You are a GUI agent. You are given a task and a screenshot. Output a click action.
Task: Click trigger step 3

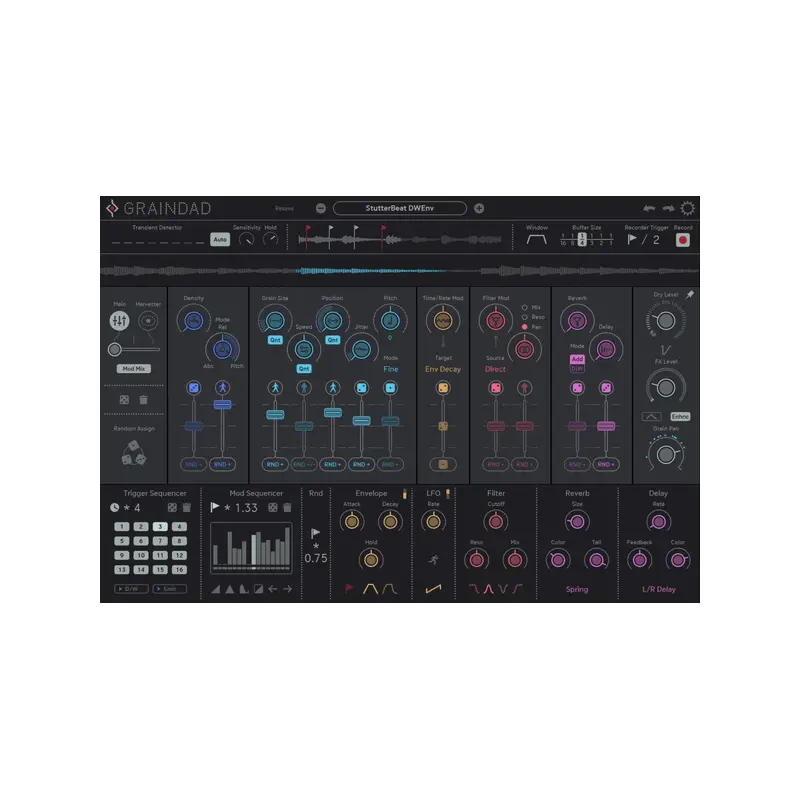tap(160, 527)
